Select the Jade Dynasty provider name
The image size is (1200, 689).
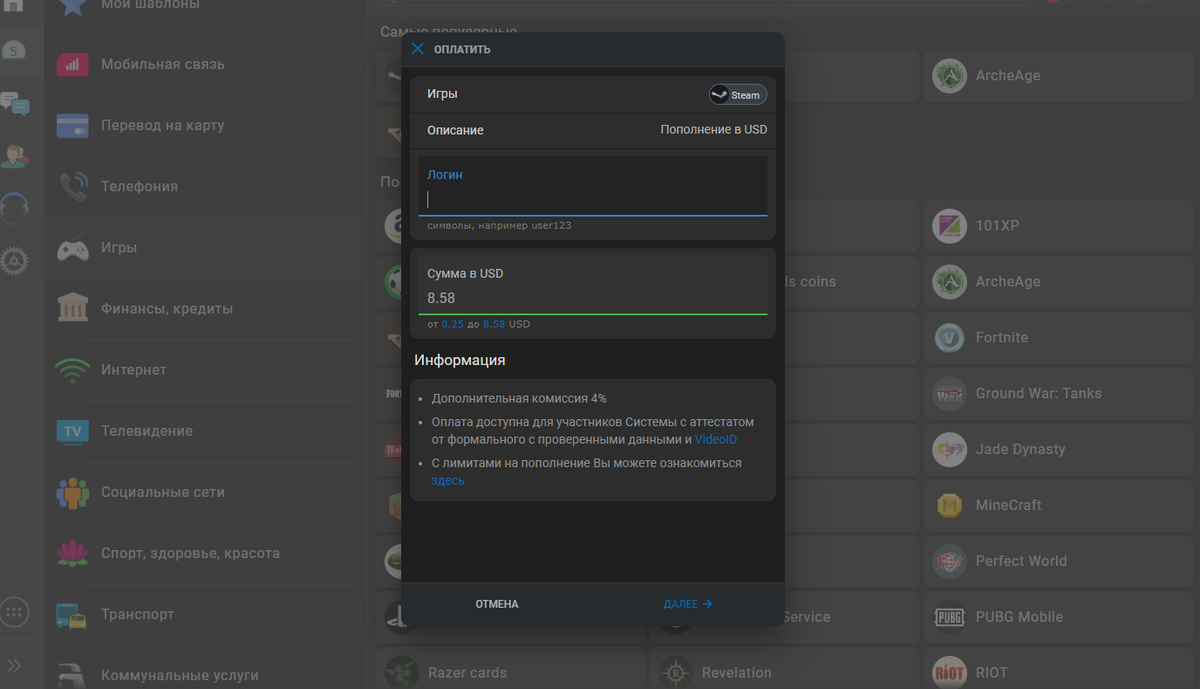click(1020, 450)
